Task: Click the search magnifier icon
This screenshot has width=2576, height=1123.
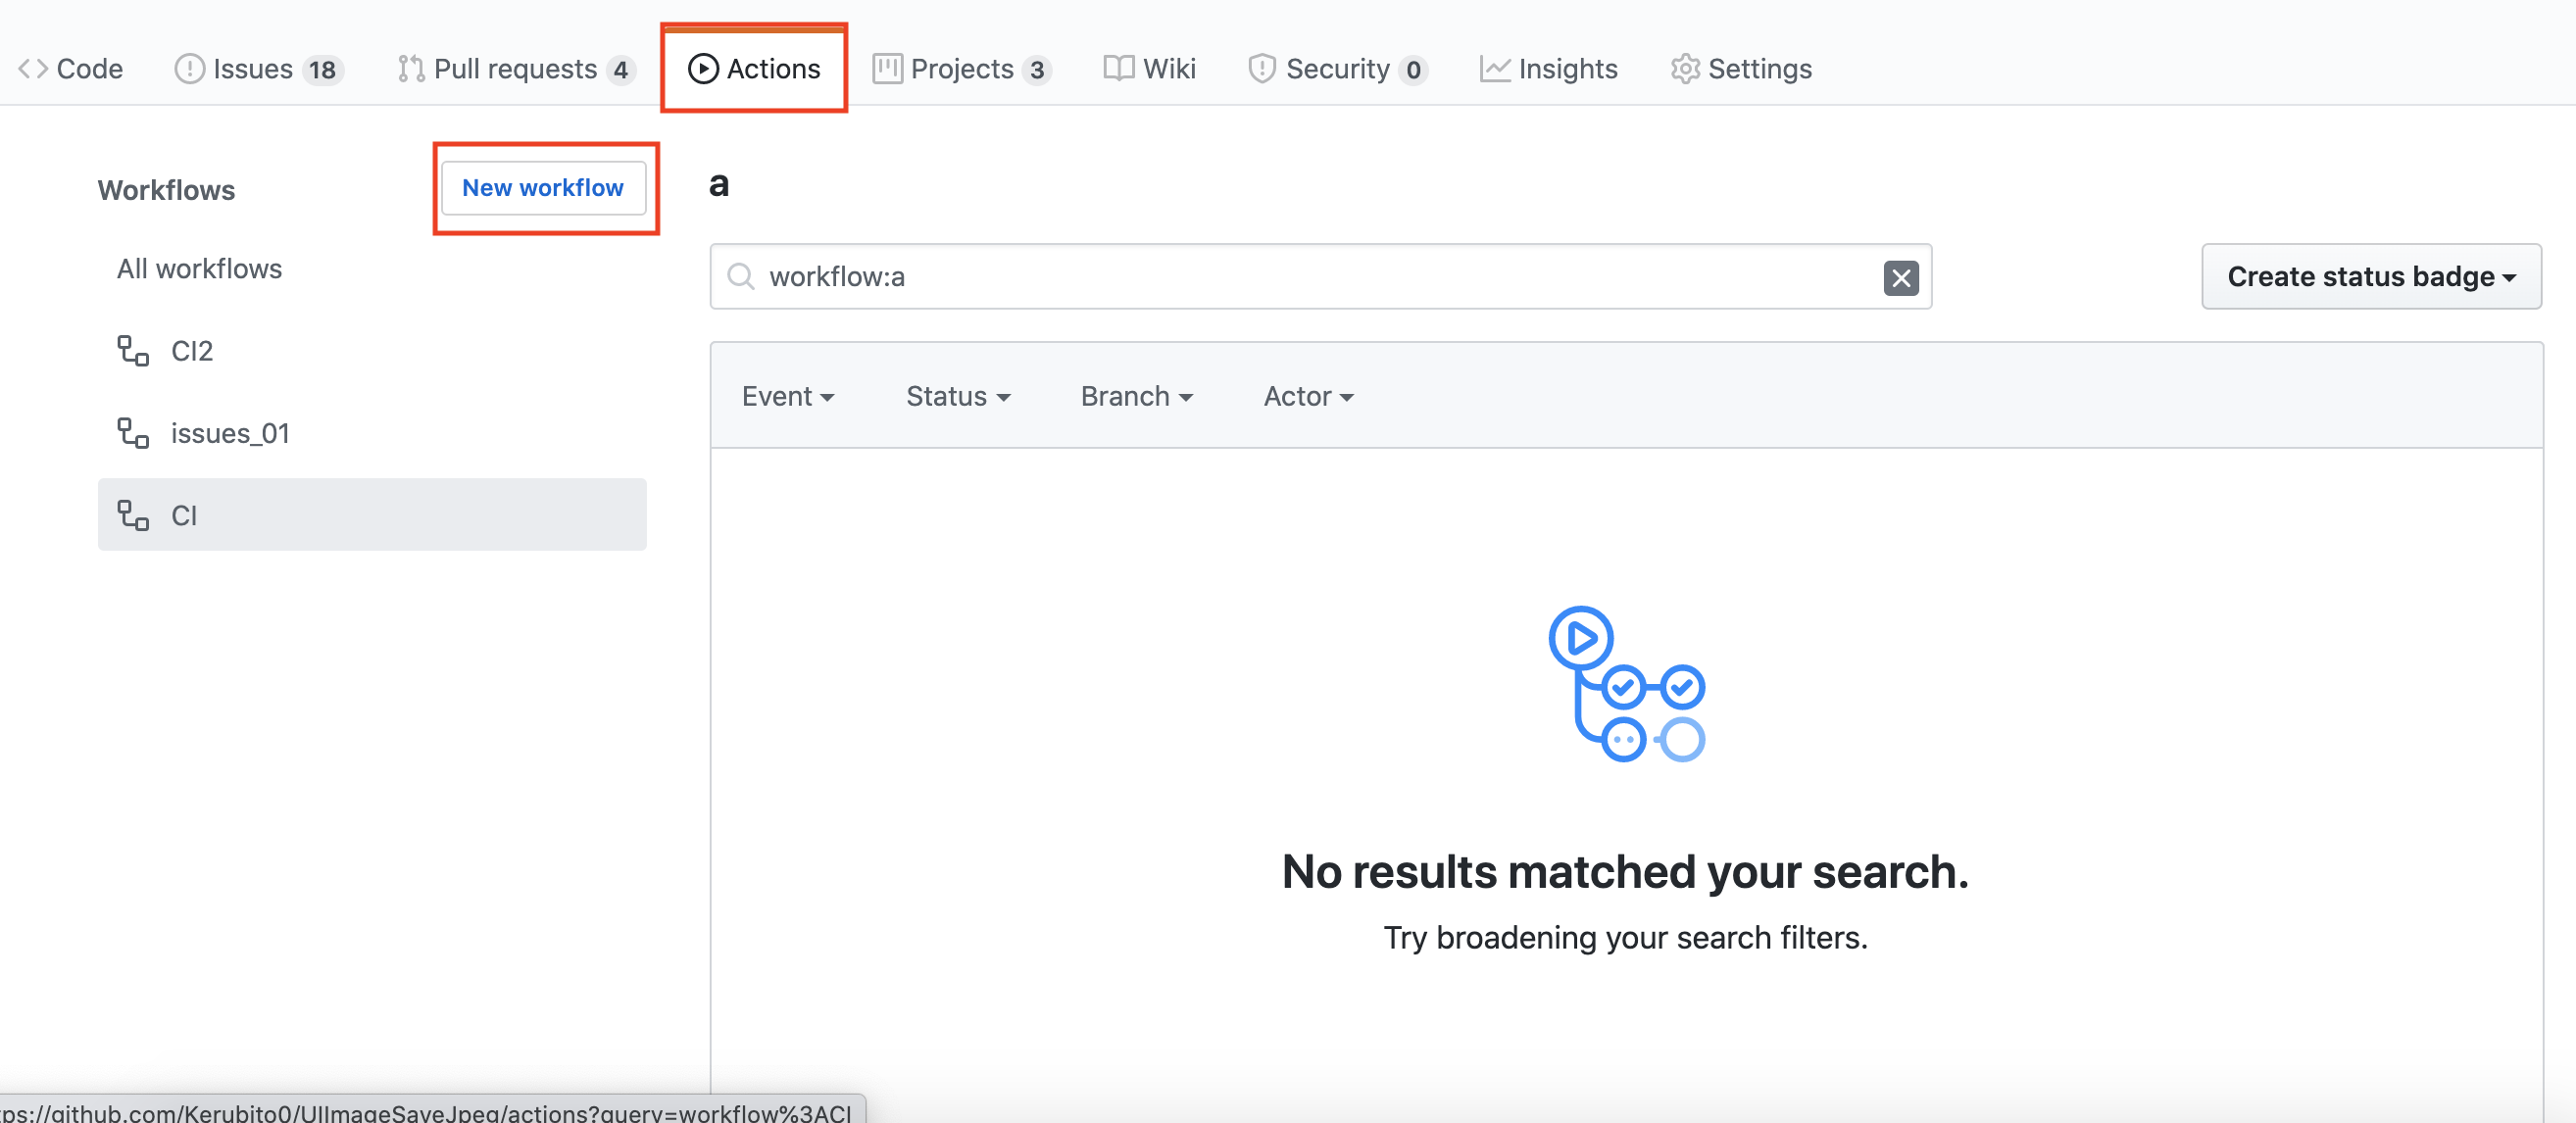Action: click(x=741, y=277)
